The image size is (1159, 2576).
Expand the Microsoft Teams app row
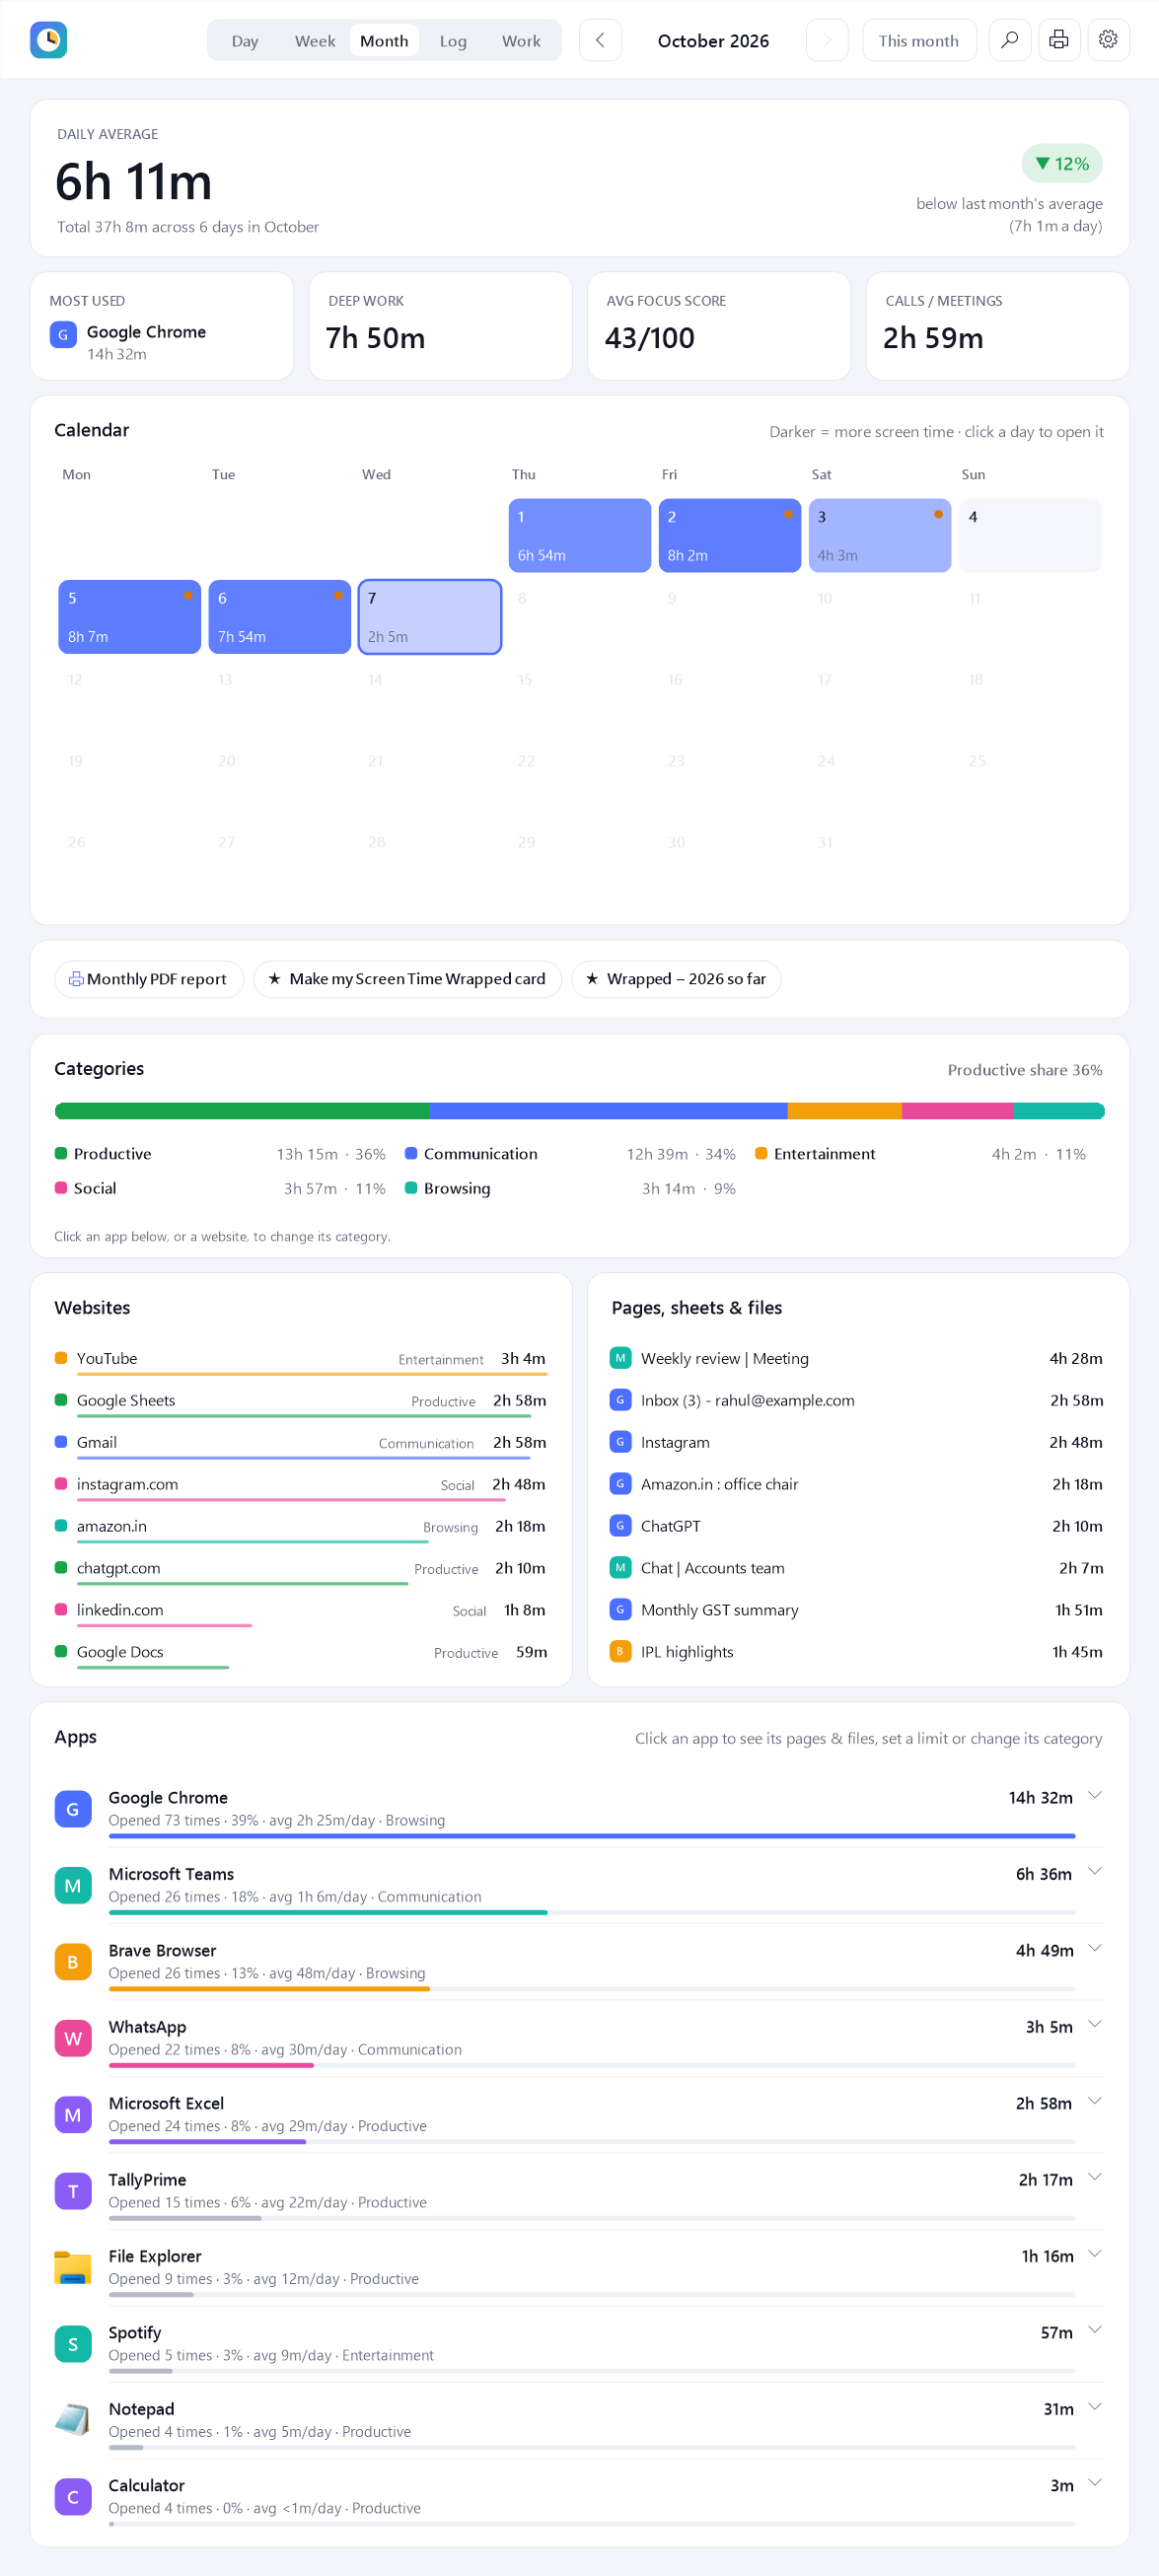click(1095, 1872)
